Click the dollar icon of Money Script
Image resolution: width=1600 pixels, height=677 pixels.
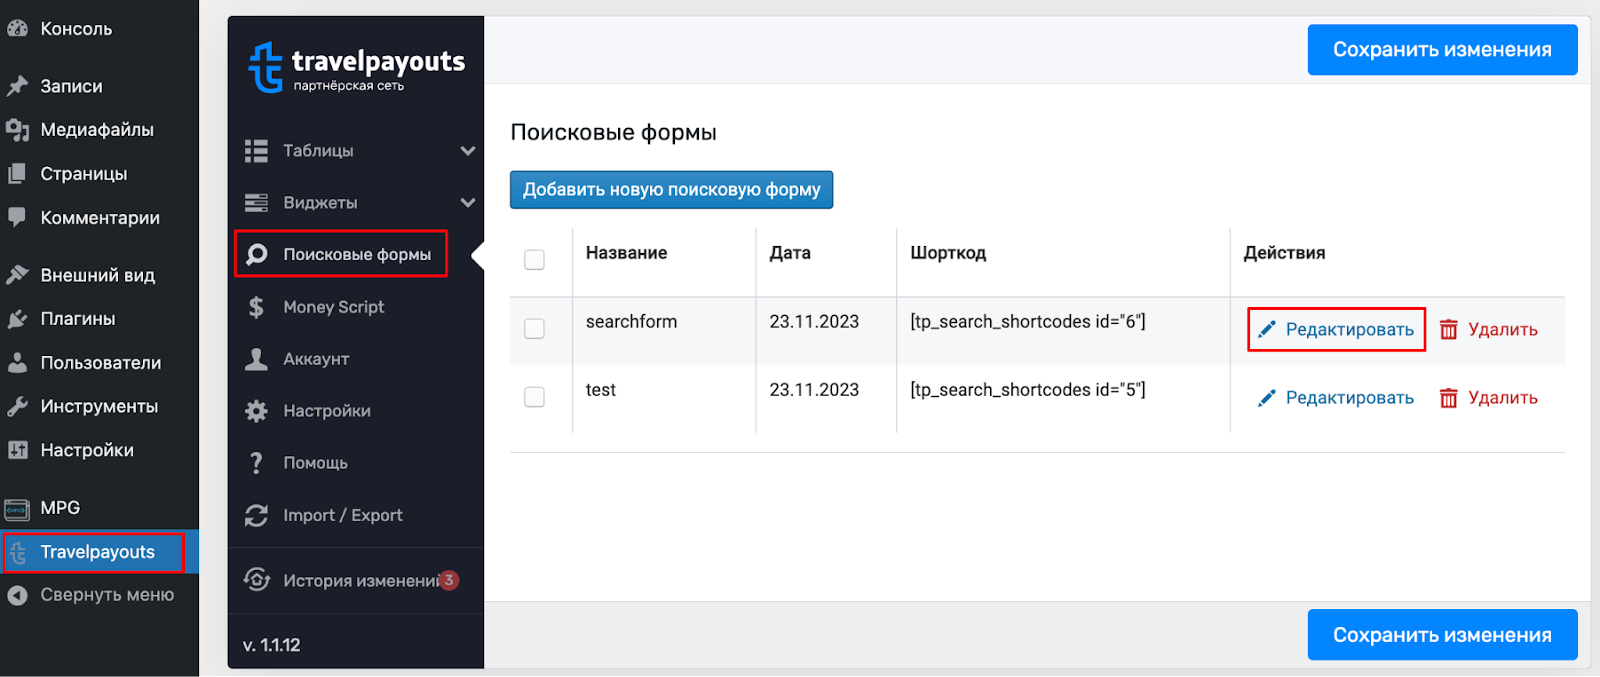256,307
